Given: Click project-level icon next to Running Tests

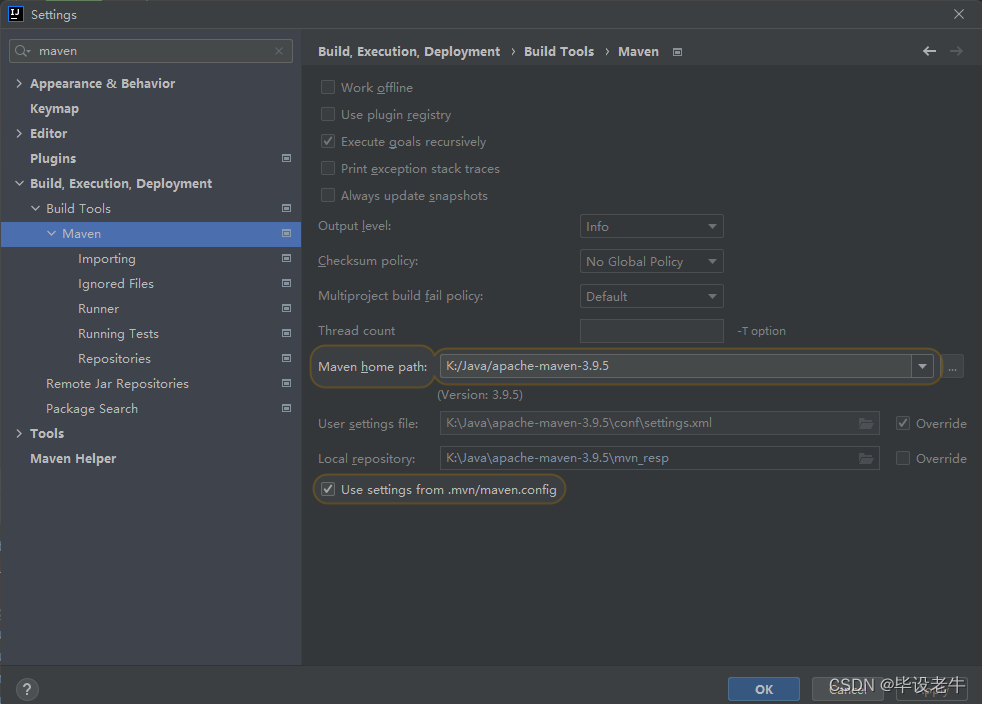Looking at the screenshot, I should [286, 334].
